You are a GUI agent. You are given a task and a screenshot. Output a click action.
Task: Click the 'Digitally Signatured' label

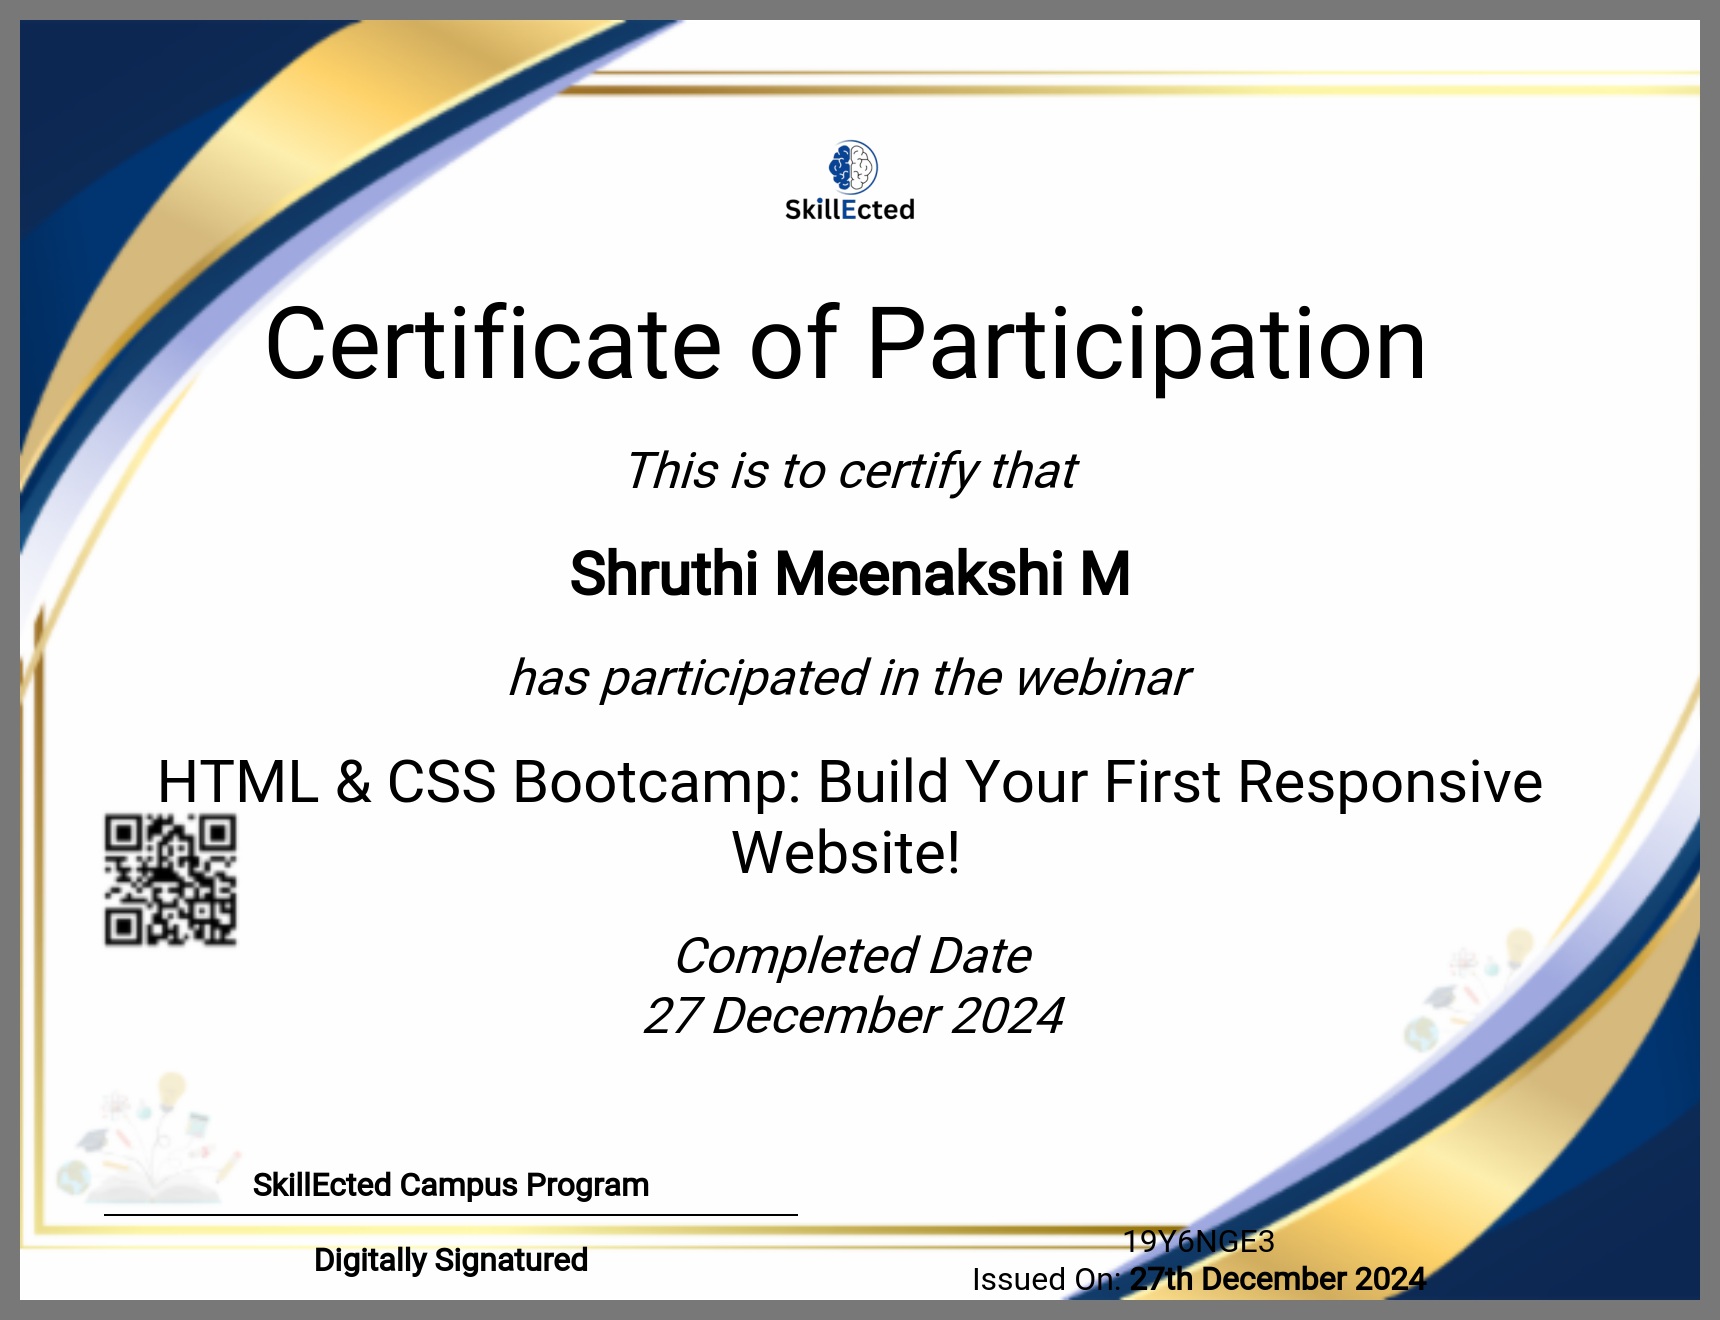pos(450,1260)
